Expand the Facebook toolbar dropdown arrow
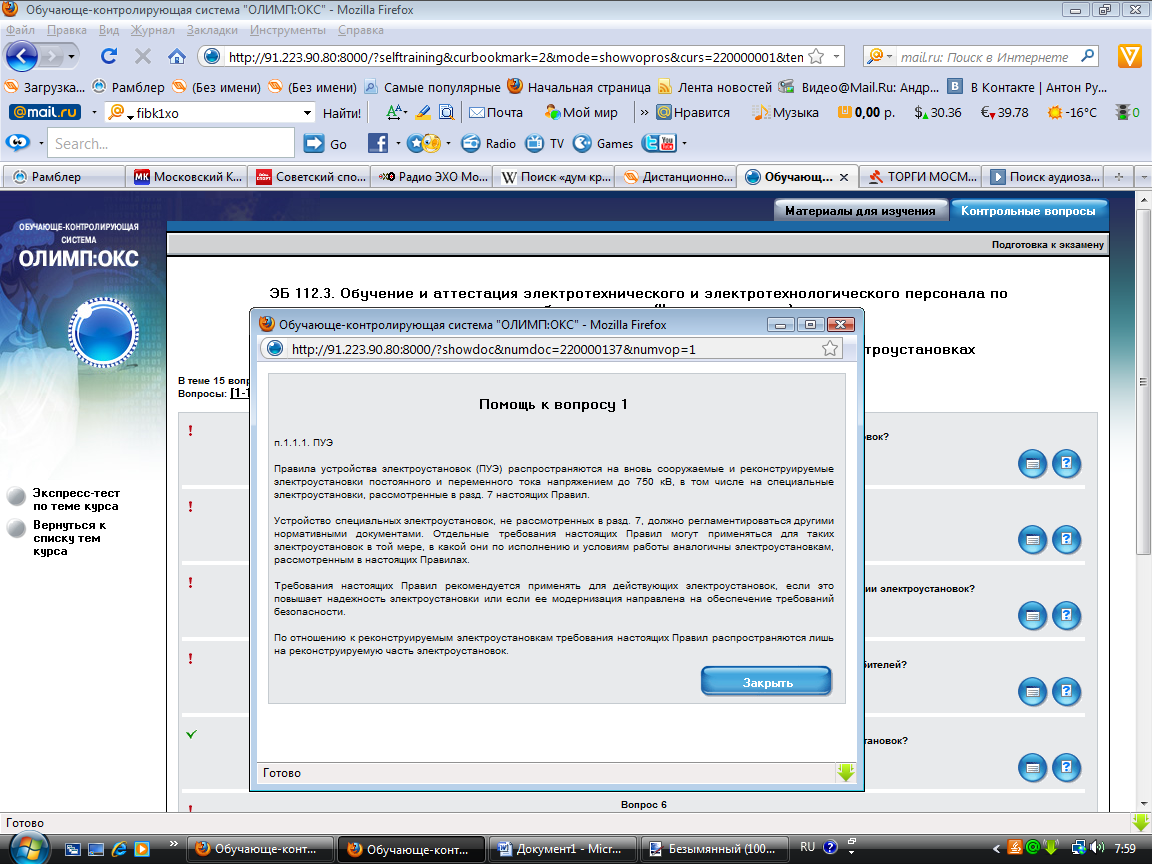1152x864 pixels. click(x=397, y=143)
